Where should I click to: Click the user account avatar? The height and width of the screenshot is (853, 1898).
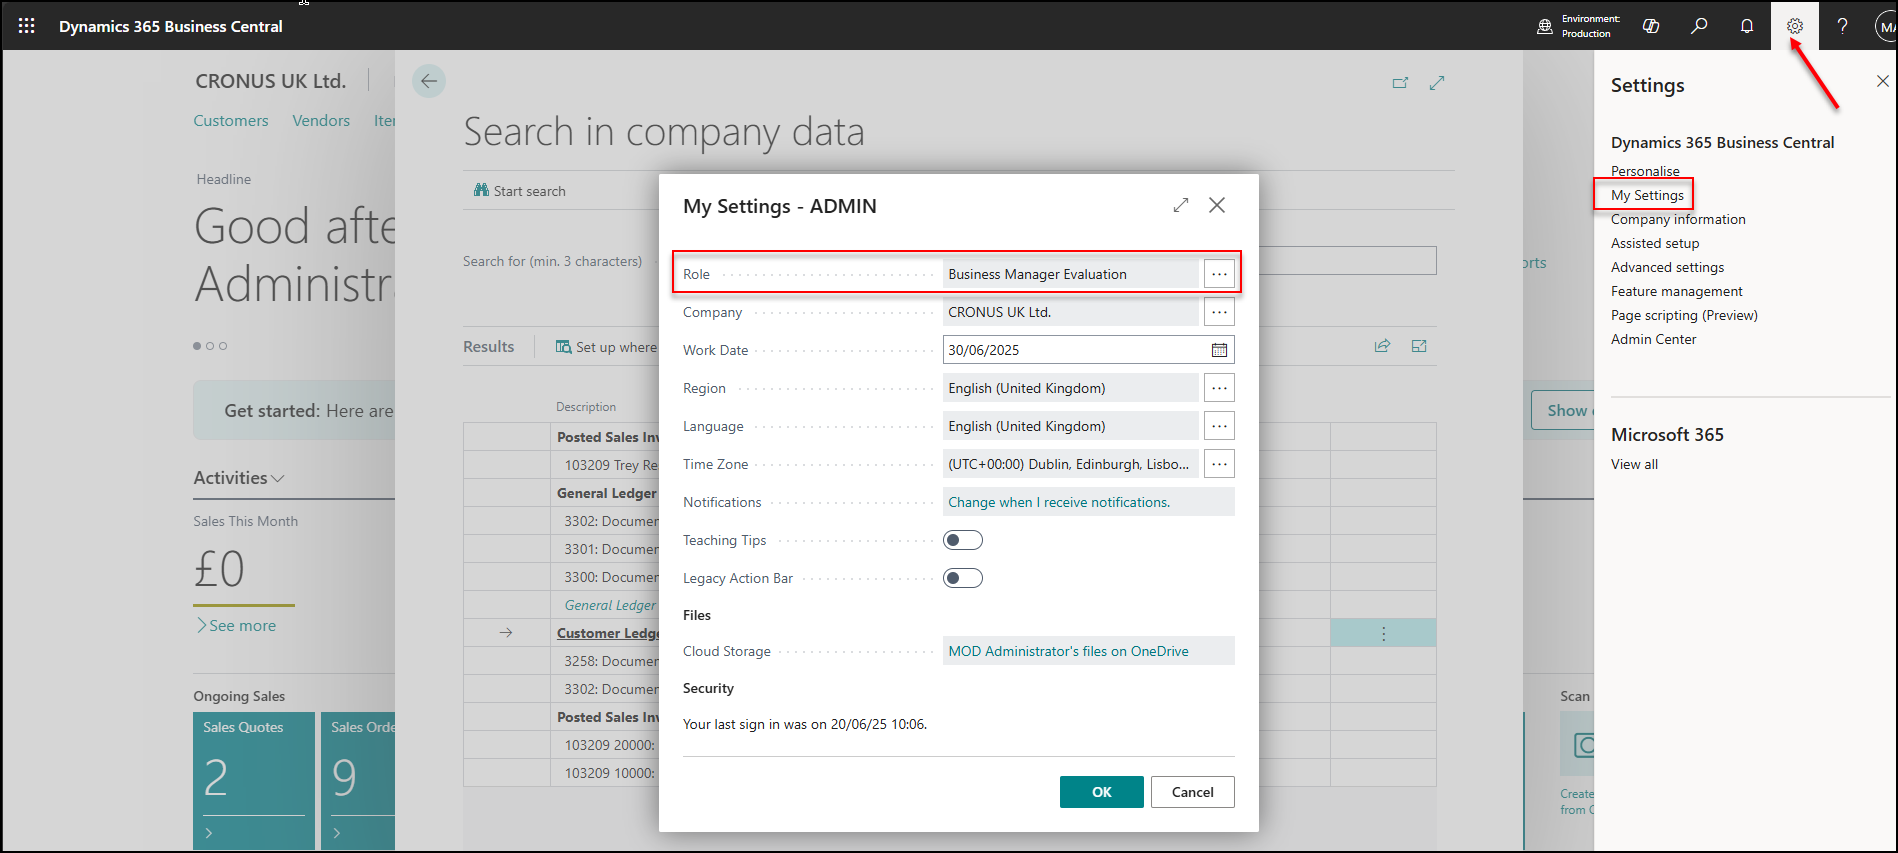1886,26
